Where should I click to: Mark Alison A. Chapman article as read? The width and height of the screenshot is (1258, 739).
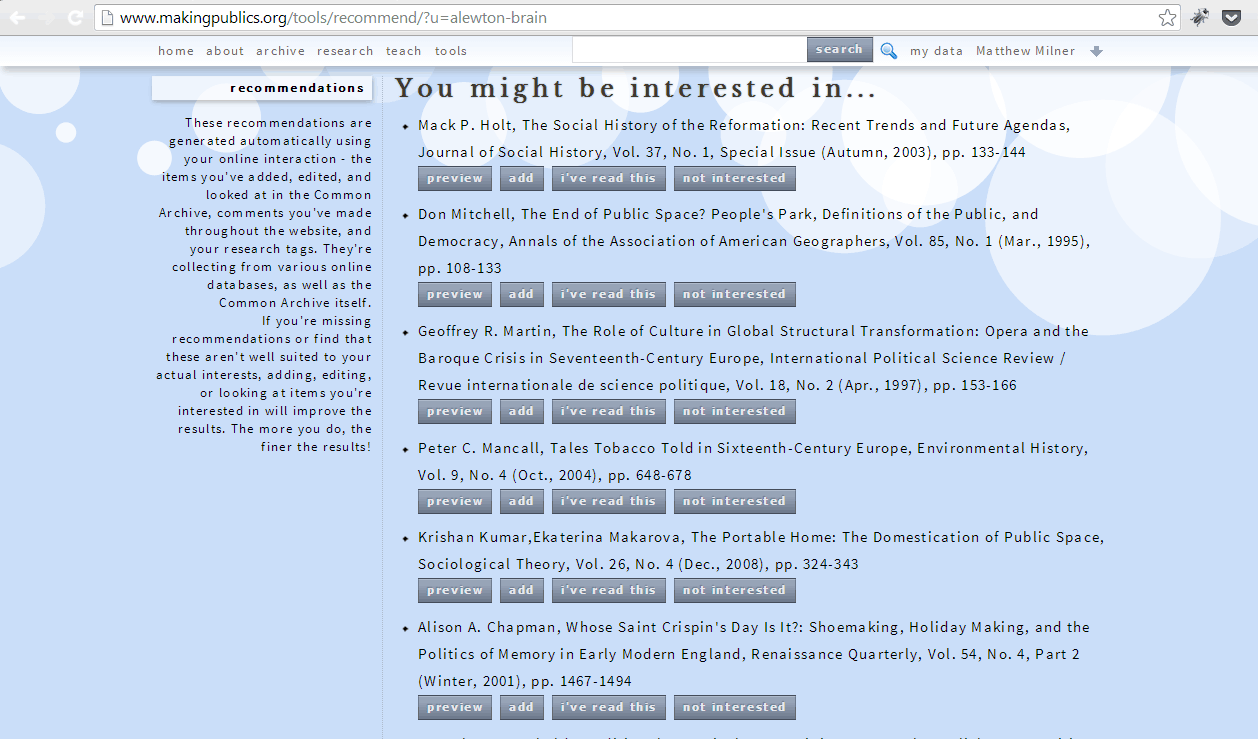609,707
